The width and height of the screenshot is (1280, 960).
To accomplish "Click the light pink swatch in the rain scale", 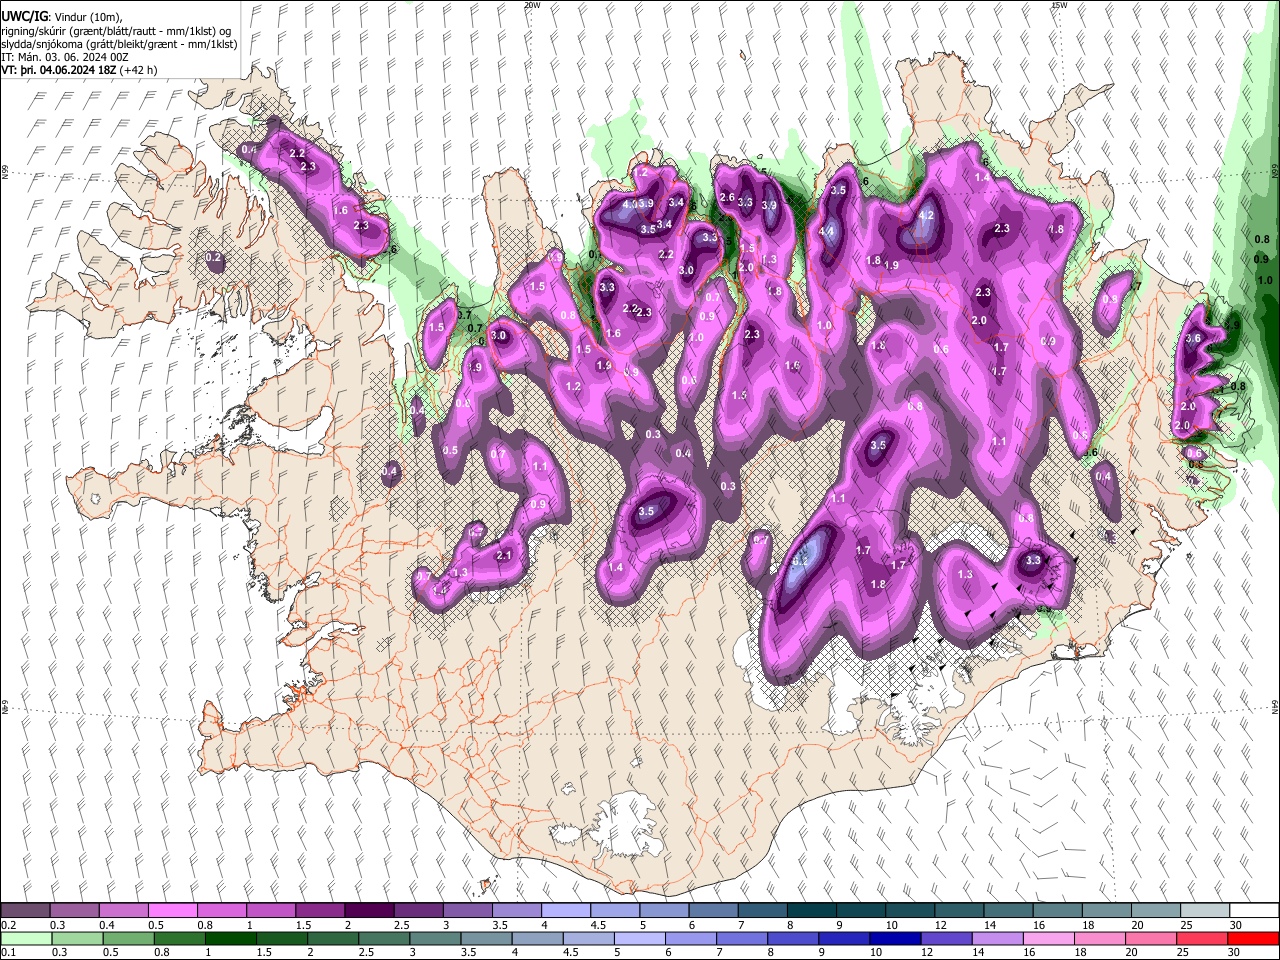I will [1048, 938].
